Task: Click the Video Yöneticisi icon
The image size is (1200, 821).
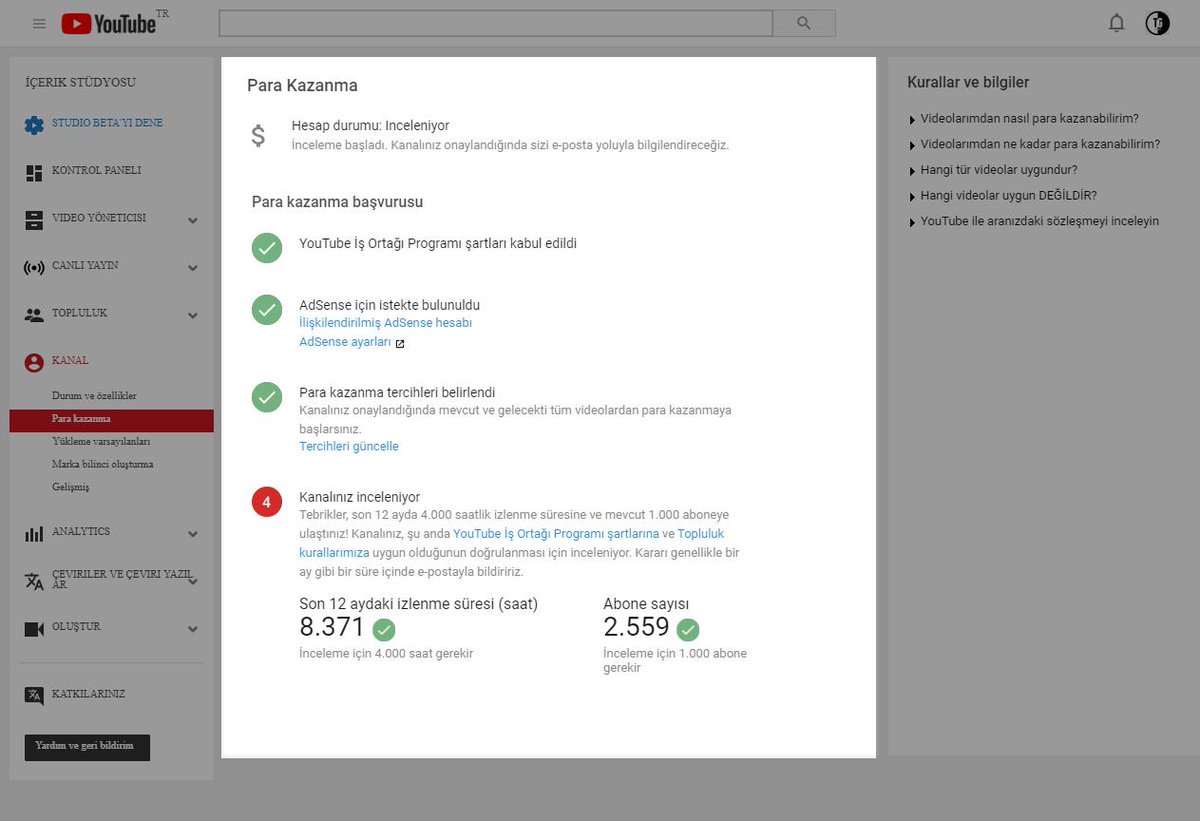Action: click(34, 220)
